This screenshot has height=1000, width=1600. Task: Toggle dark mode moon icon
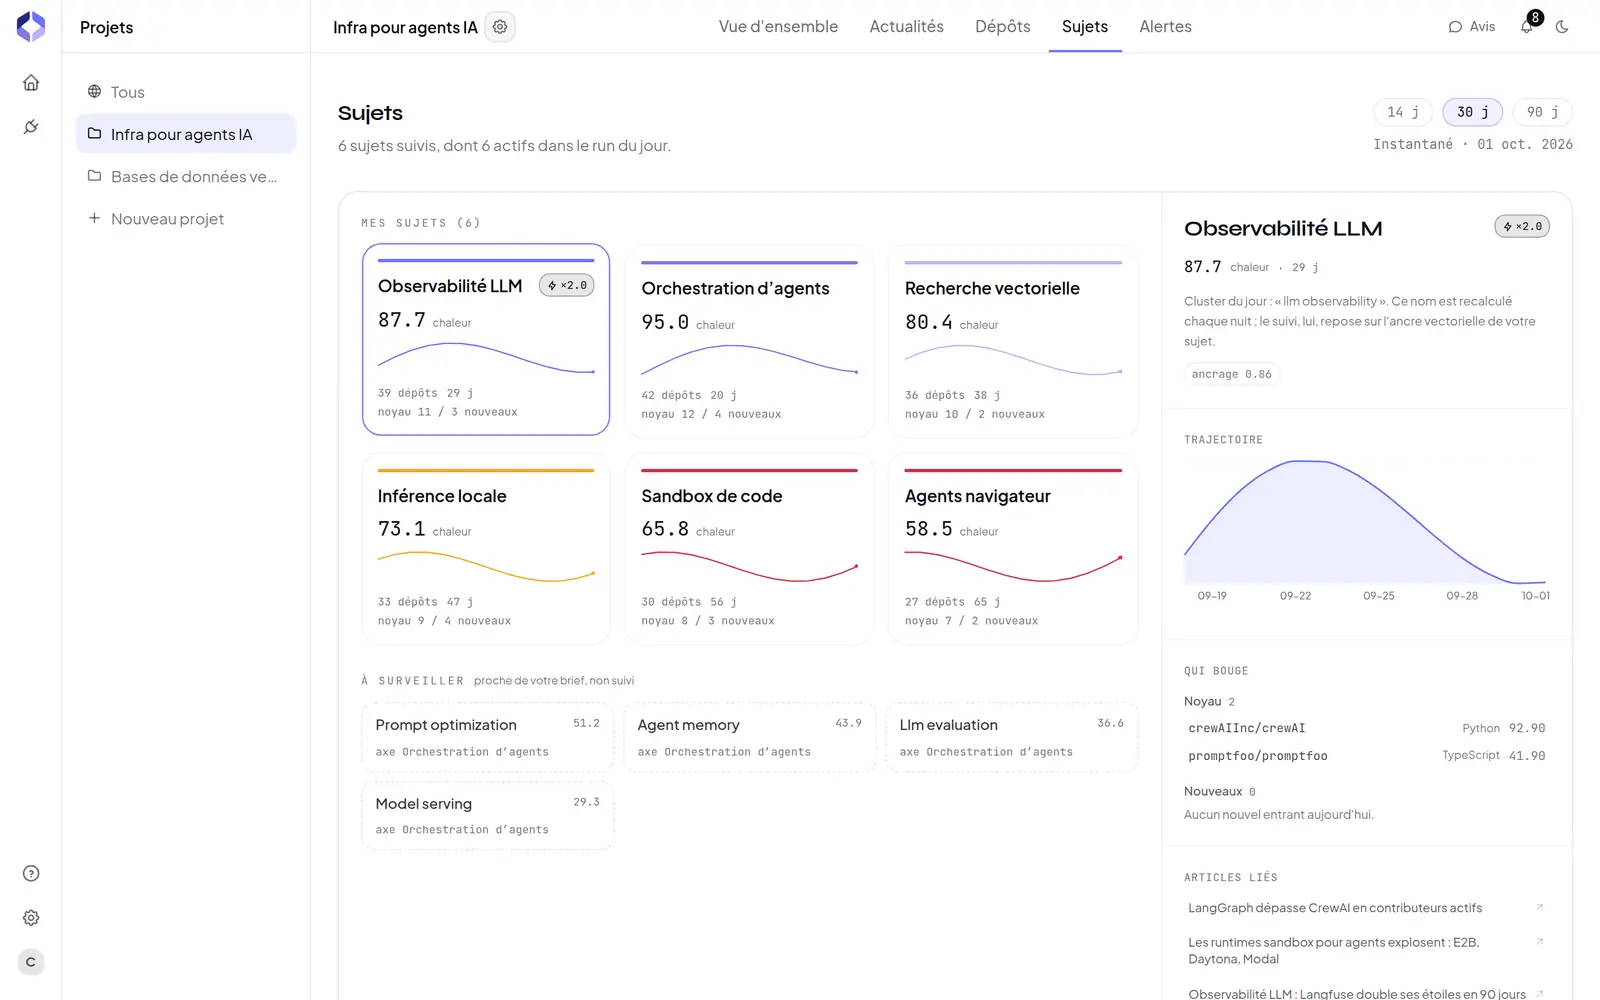[1562, 27]
